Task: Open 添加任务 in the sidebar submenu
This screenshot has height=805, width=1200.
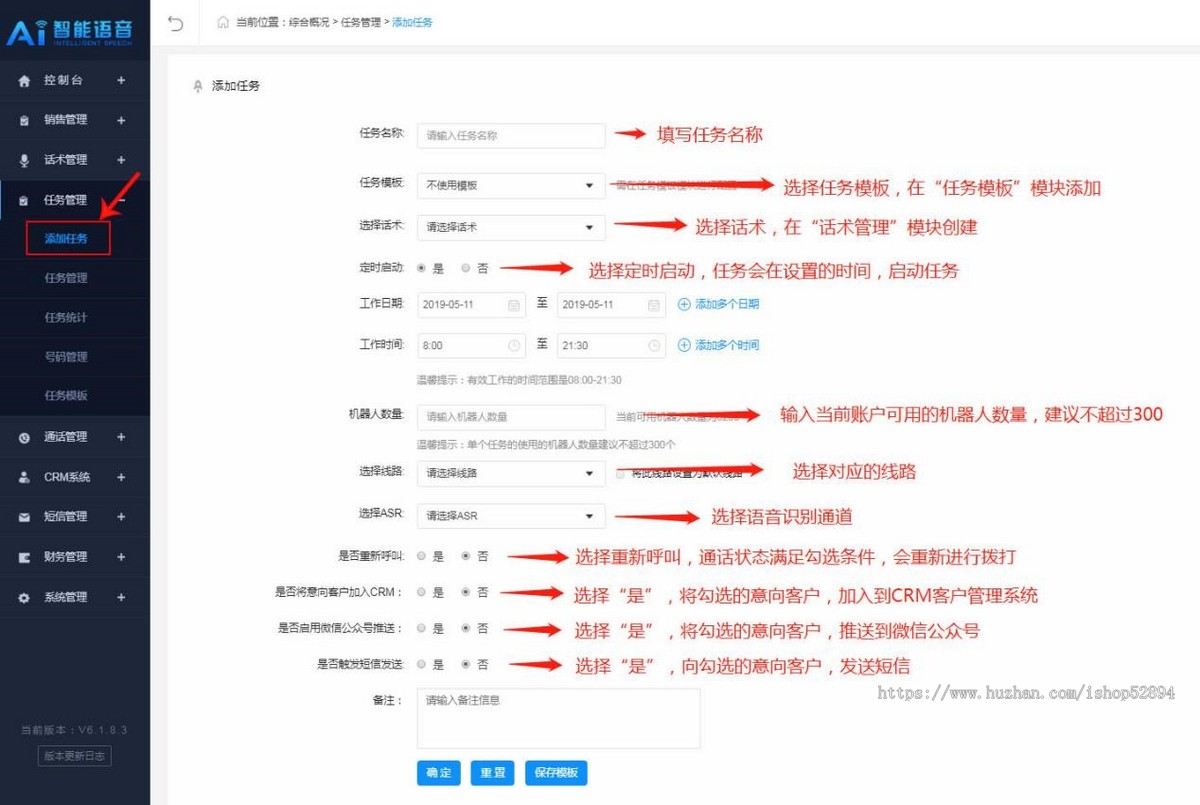Action: (67, 239)
